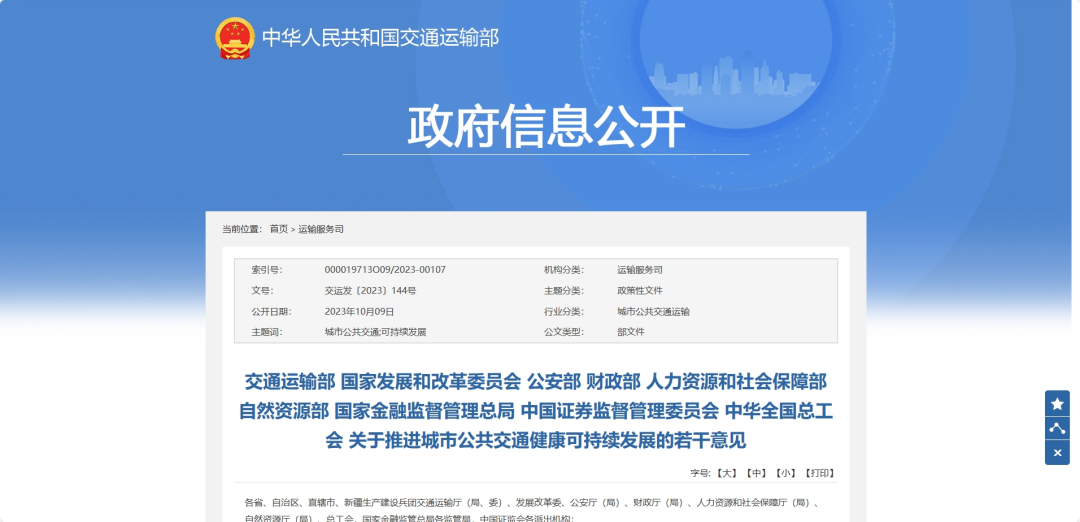Click the 字号 label
Image resolution: width=1080 pixels, height=522 pixels.
point(701,473)
